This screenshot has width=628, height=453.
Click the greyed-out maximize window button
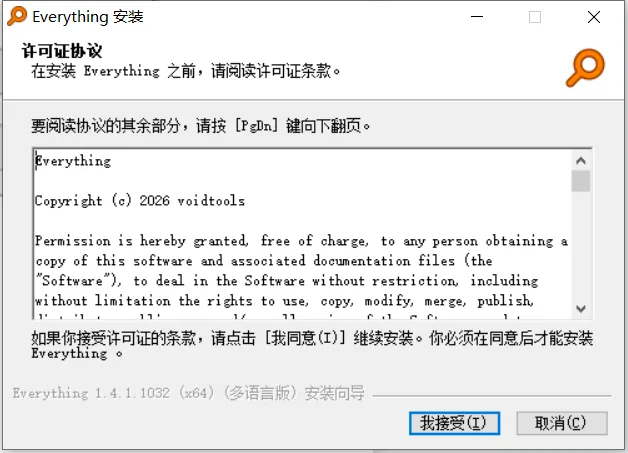535,17
